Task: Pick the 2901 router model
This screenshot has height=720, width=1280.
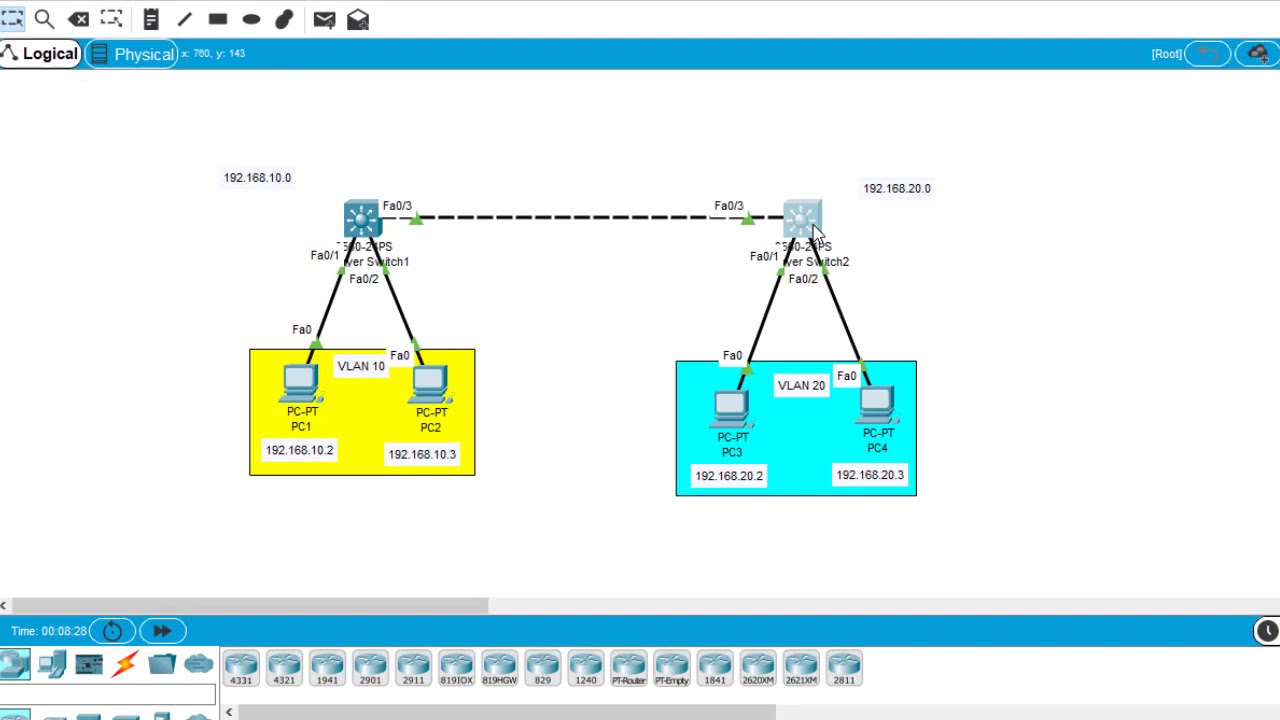Action: click(370, 668)
